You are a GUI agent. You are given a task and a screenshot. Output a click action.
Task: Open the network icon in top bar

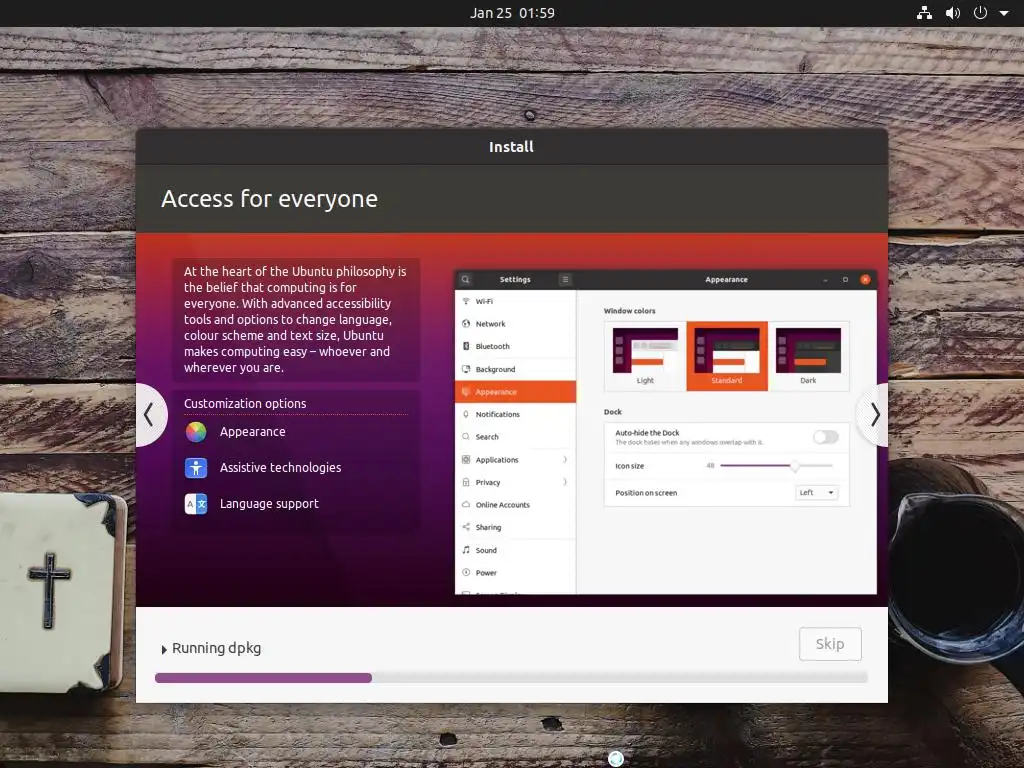924,13
